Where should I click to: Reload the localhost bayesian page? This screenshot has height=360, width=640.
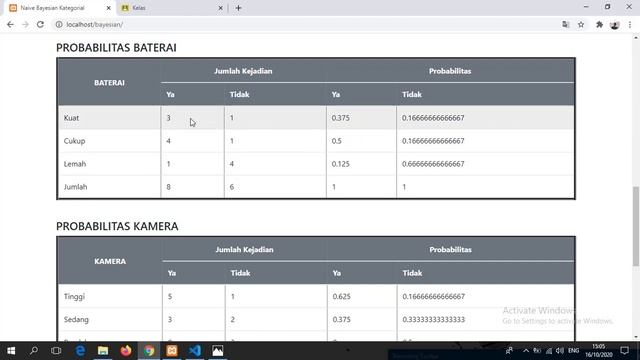coord(40,24)
